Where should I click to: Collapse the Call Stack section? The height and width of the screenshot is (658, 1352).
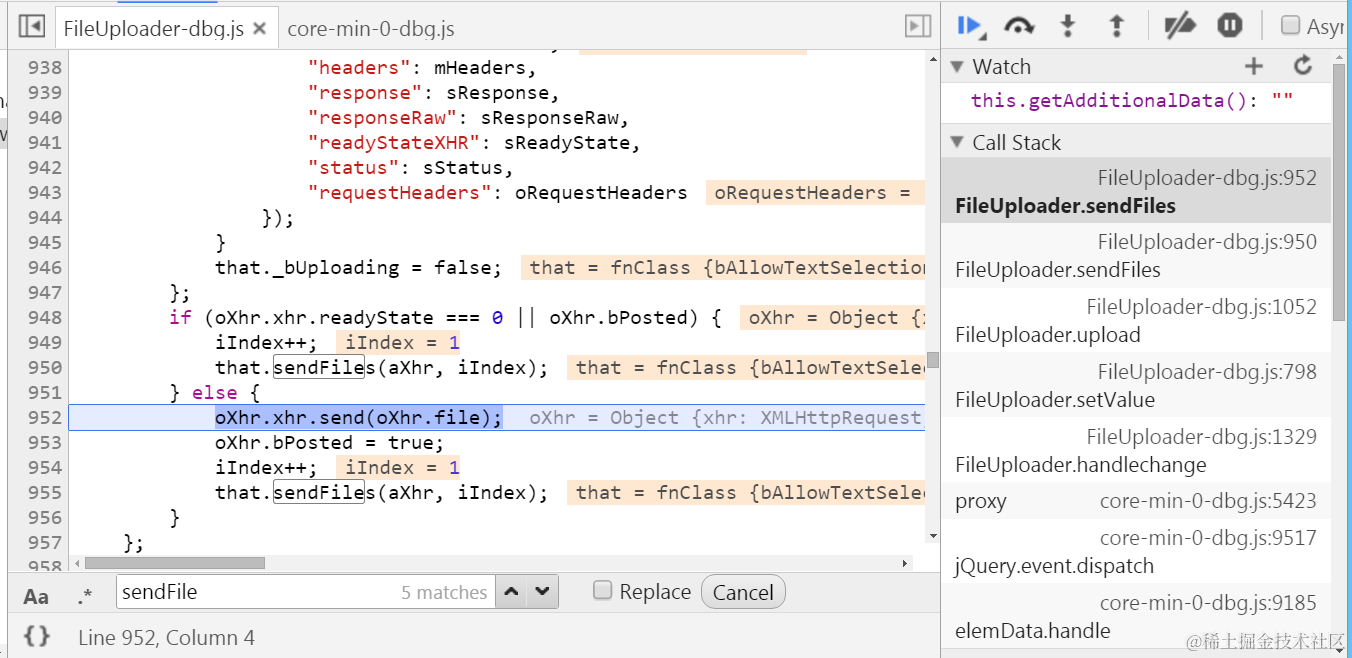(957, 143)
